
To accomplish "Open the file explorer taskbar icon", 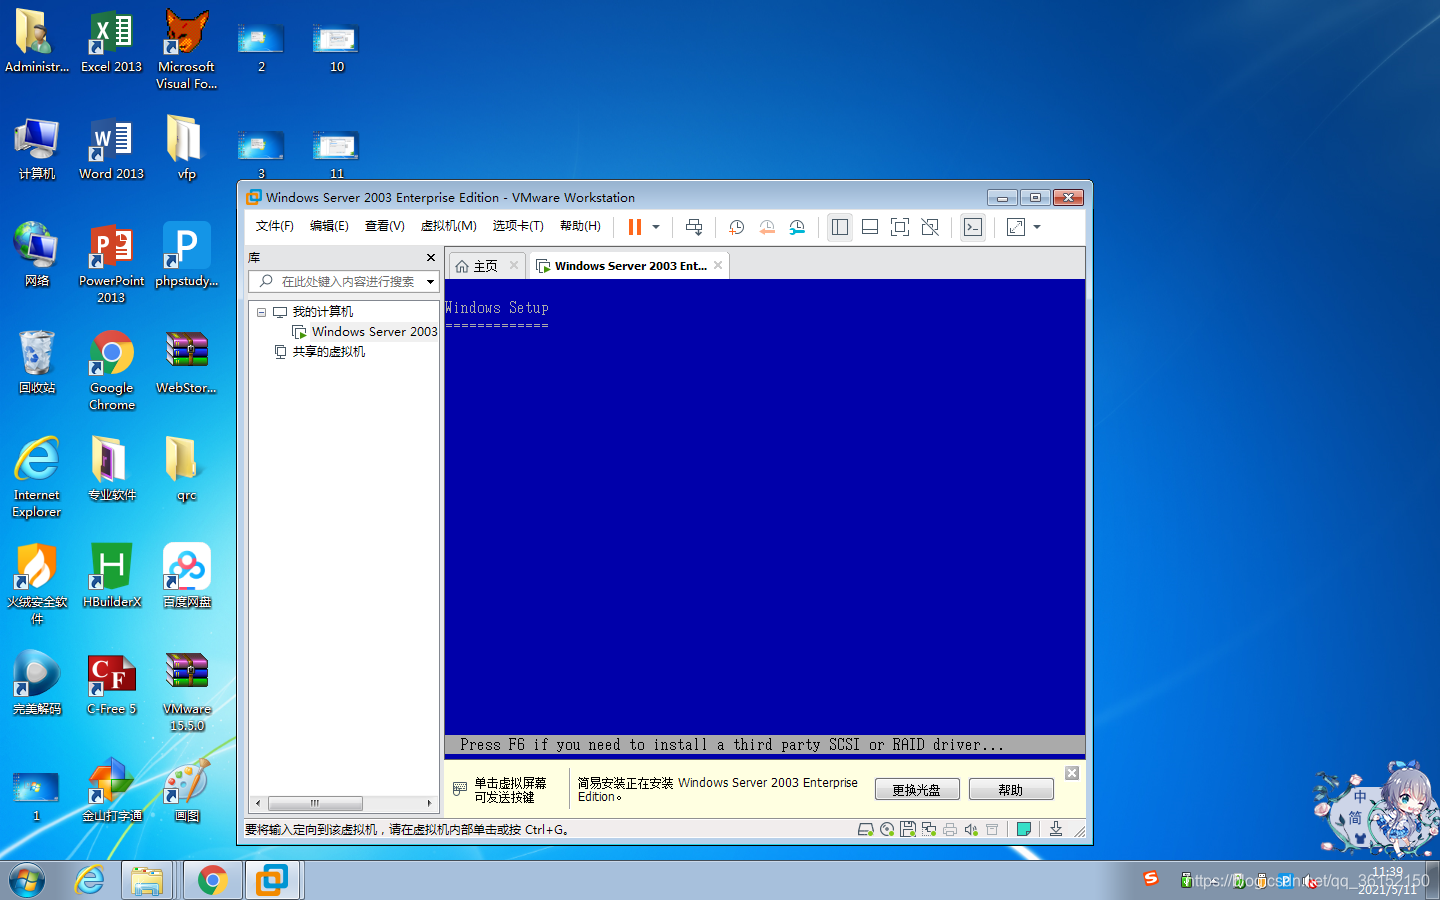I will tap(147, 880).
